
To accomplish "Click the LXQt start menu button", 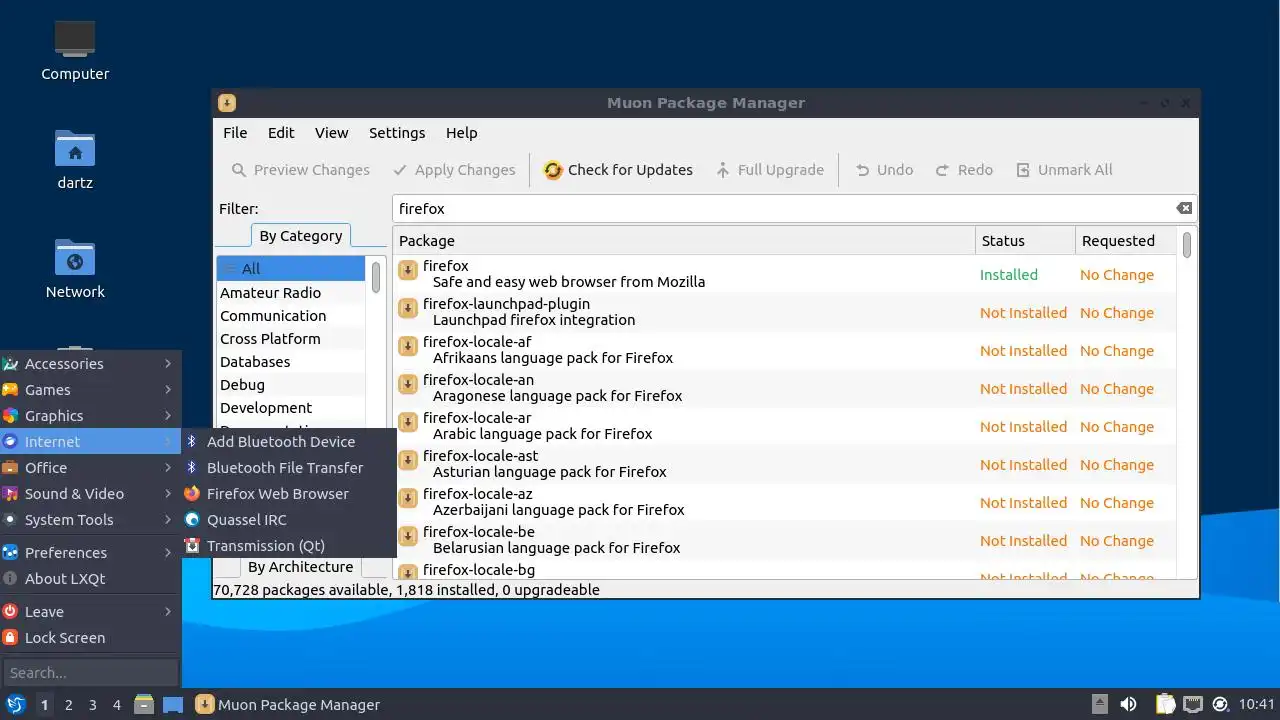I will [15, 704].
